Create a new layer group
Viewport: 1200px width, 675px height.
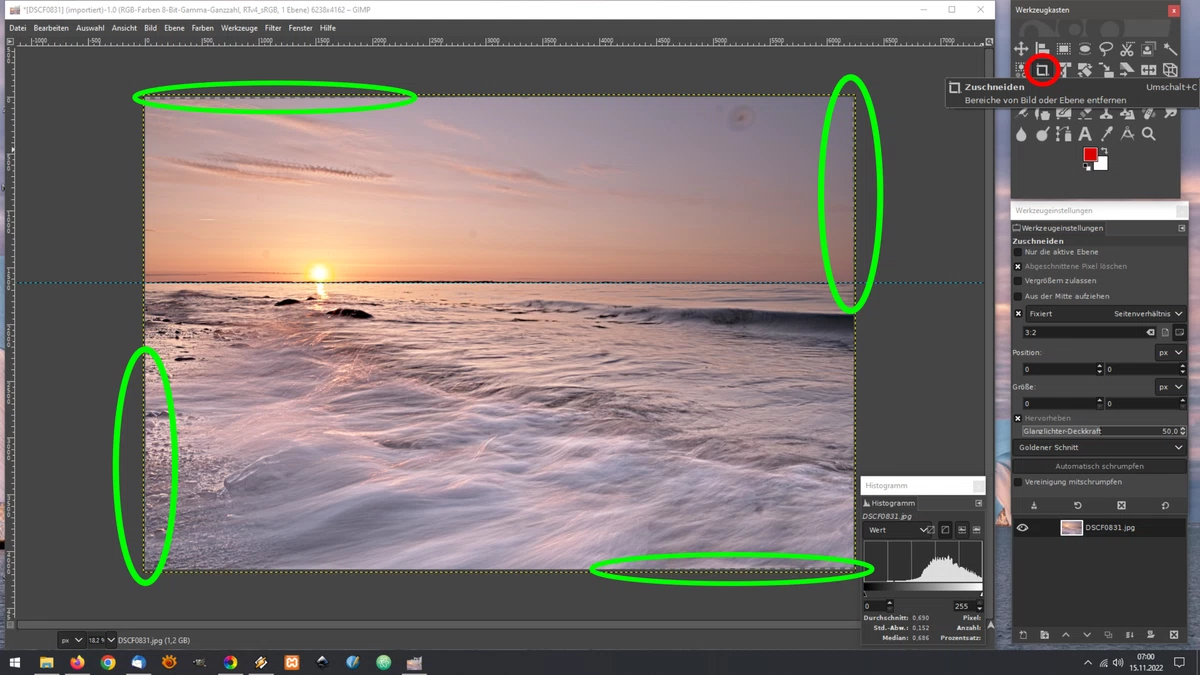click(1044, 635)
